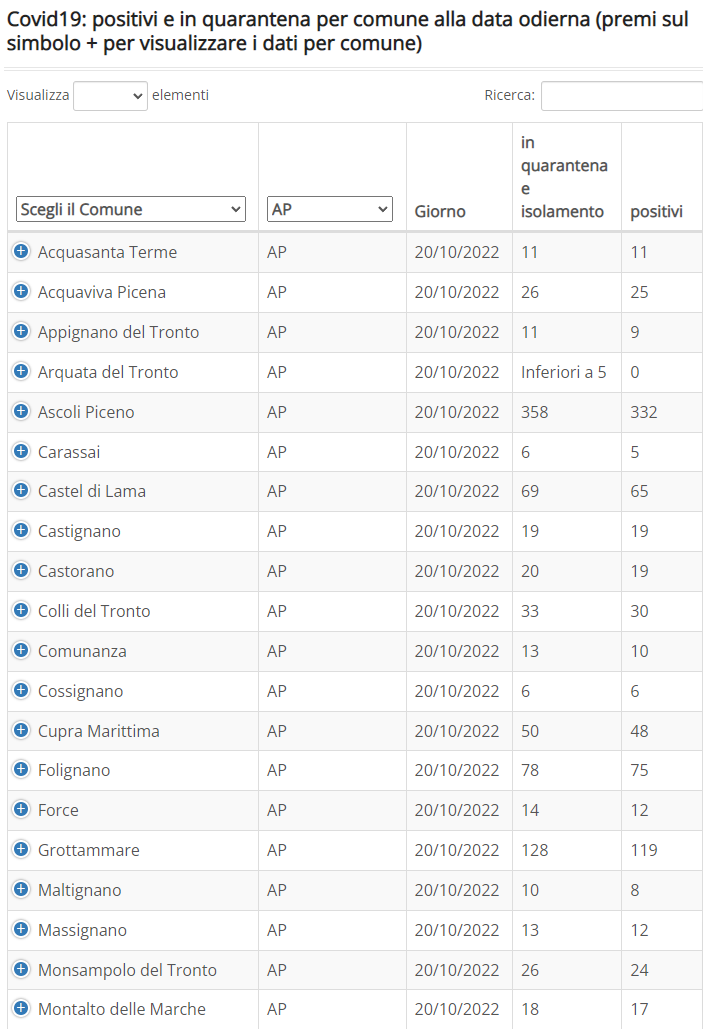The image size is (703, 1029).
Task: Open the AP province filter dropdown
Action: click(x=330, y=209)
